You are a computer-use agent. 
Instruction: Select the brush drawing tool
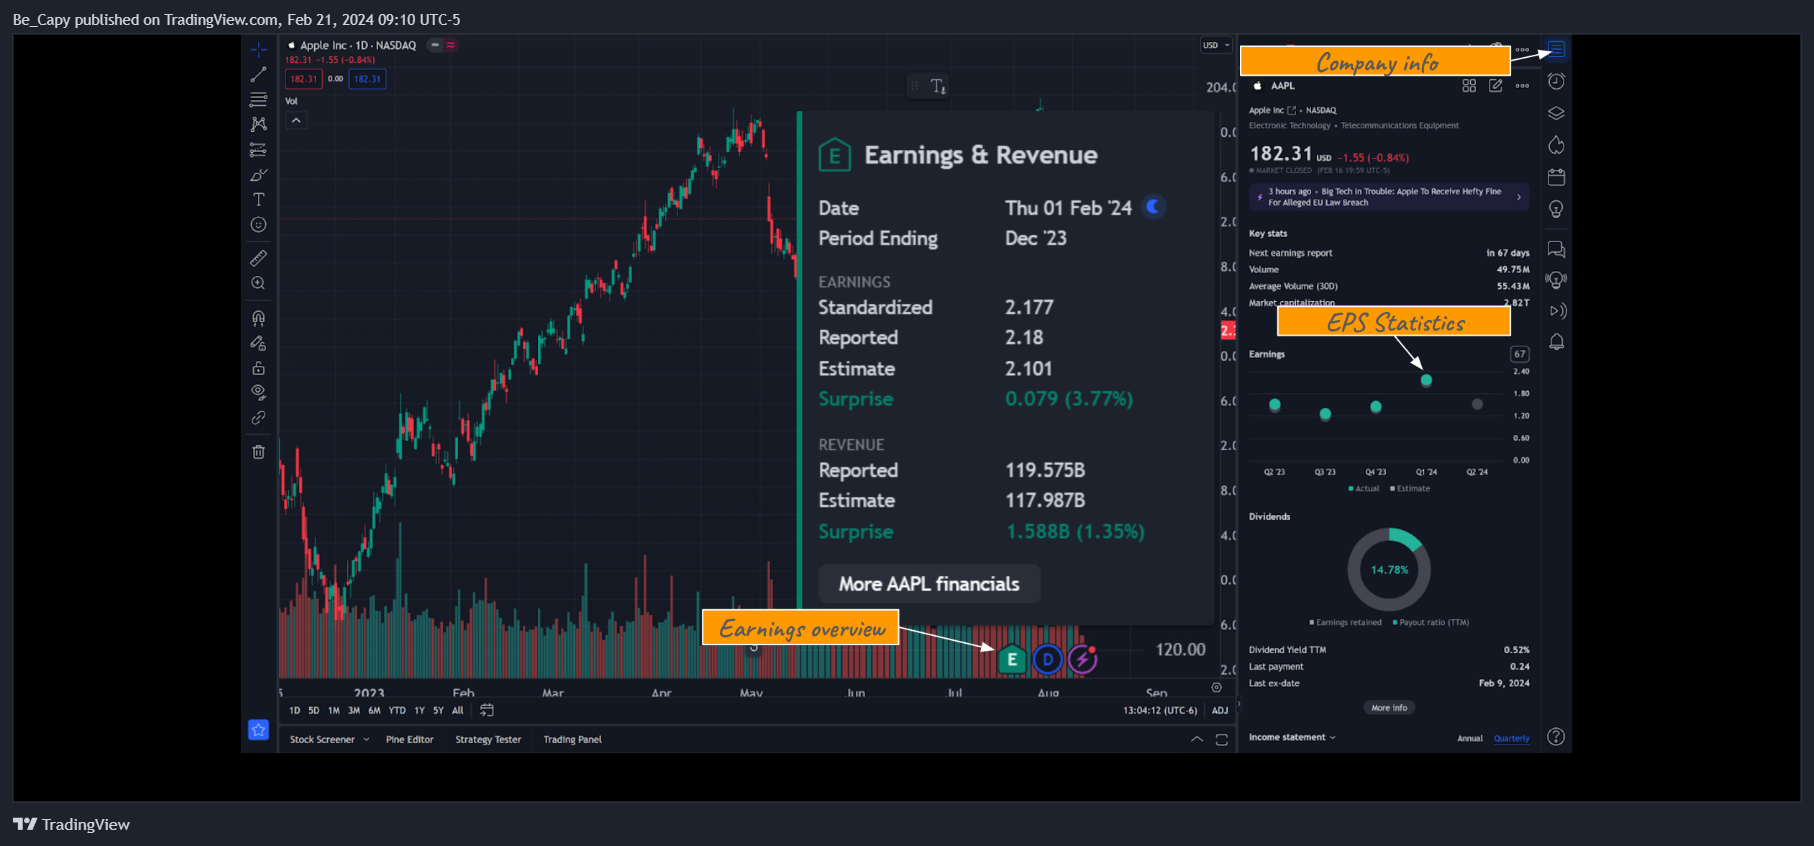point(258,175)
